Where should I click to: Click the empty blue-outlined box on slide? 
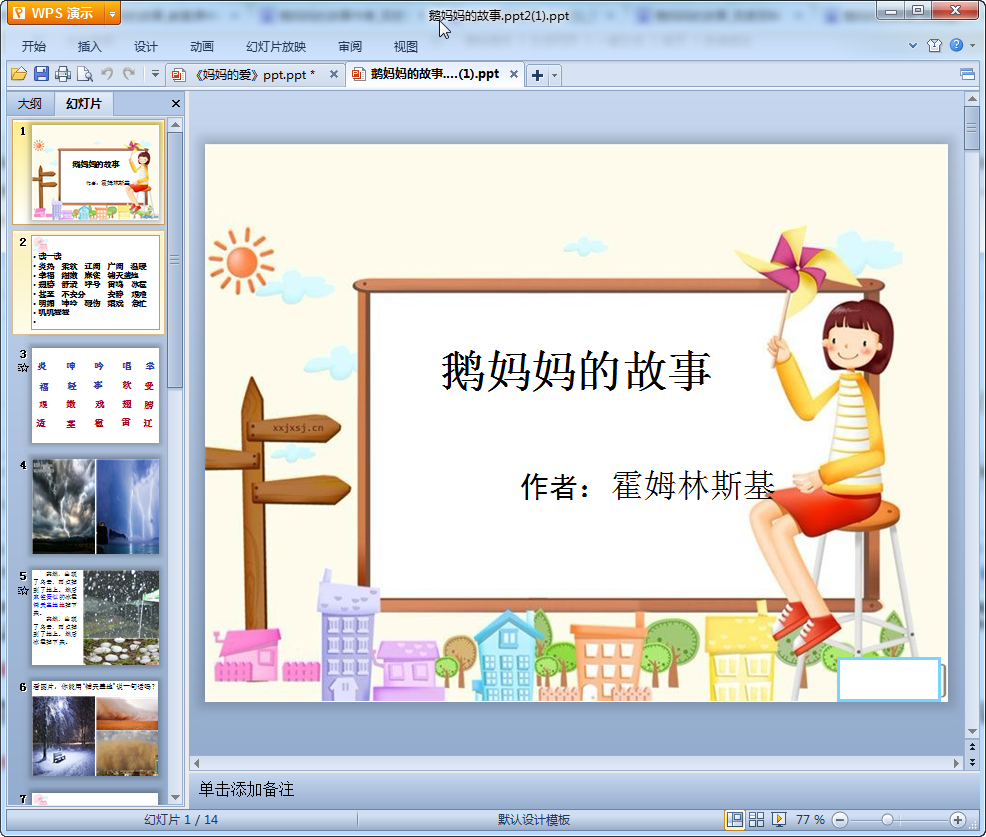(x=889, y=679)
